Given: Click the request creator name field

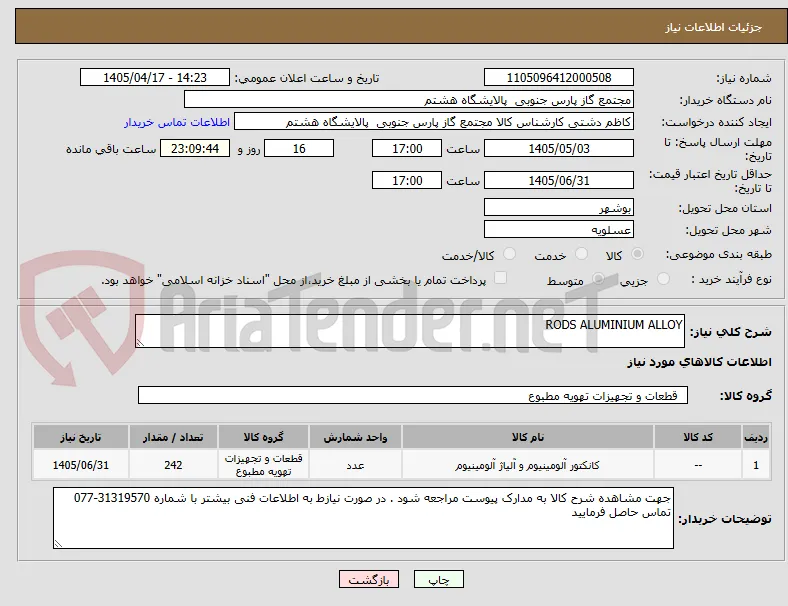Looking at the screenshot, I should coord(434,122).
